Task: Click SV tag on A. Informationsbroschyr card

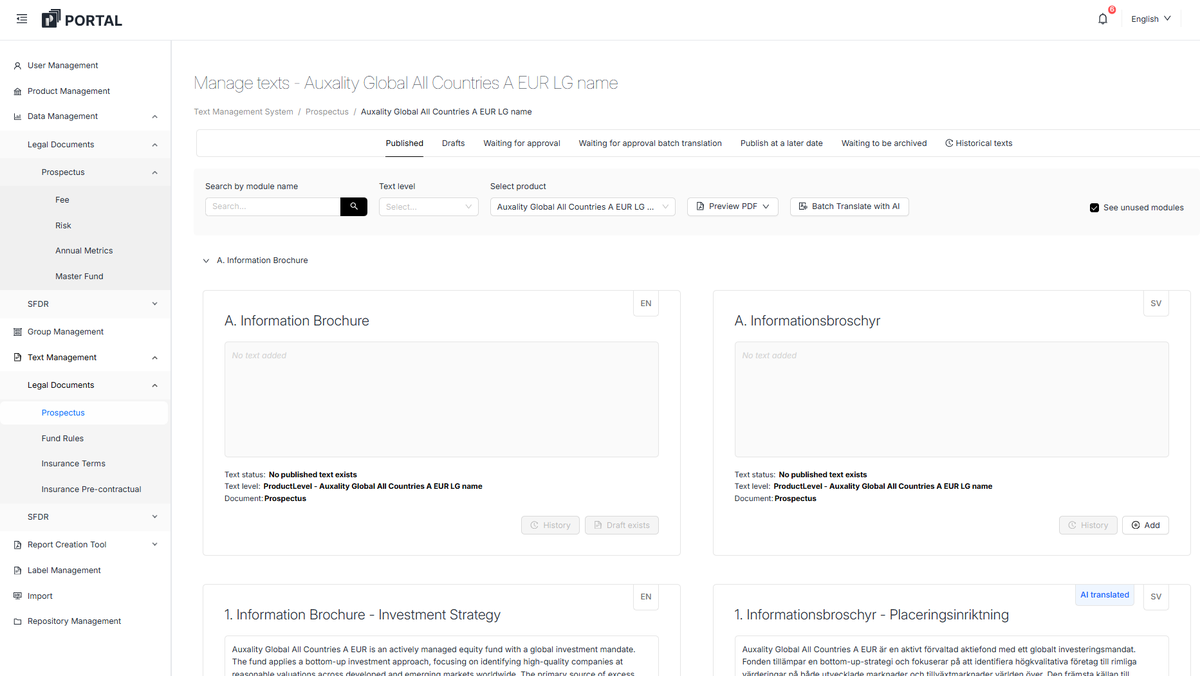Action: (x=1156, y=303)
